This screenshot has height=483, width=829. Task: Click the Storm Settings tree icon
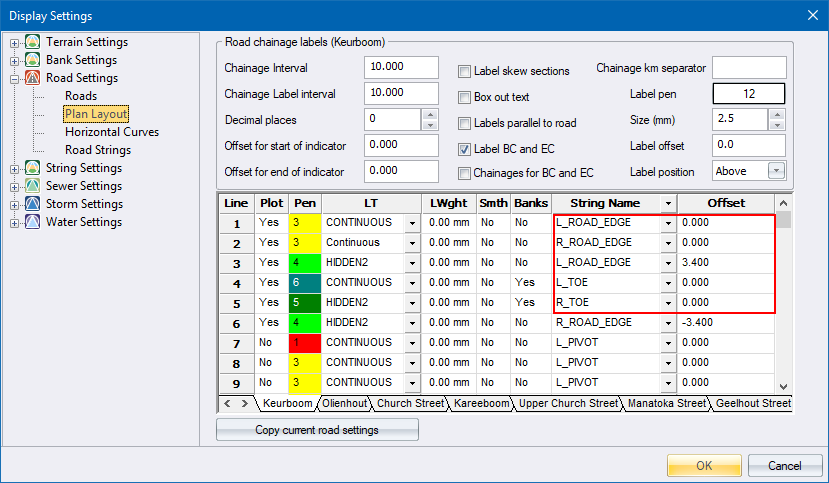(x=33, y=204)
